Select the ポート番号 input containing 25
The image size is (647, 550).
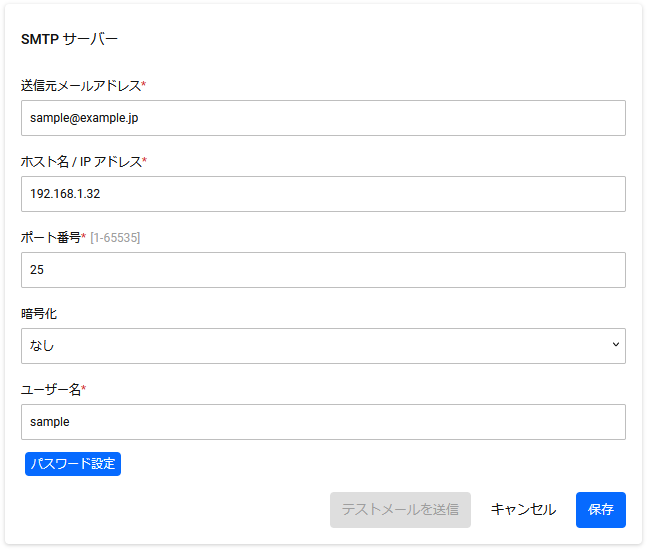click(323, 270)
